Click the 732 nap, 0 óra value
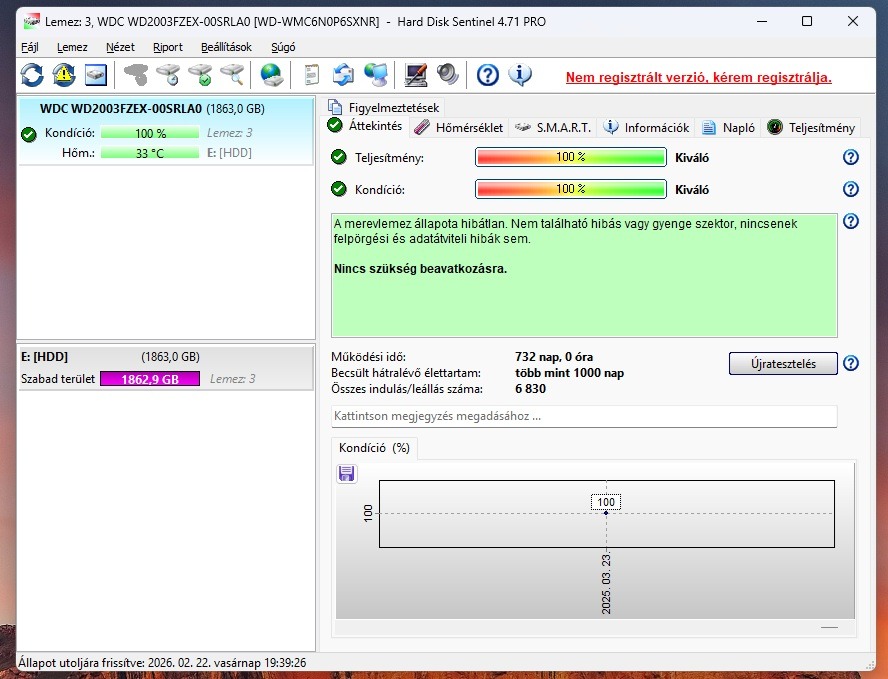The image size is (888, 679). (554, 357)
